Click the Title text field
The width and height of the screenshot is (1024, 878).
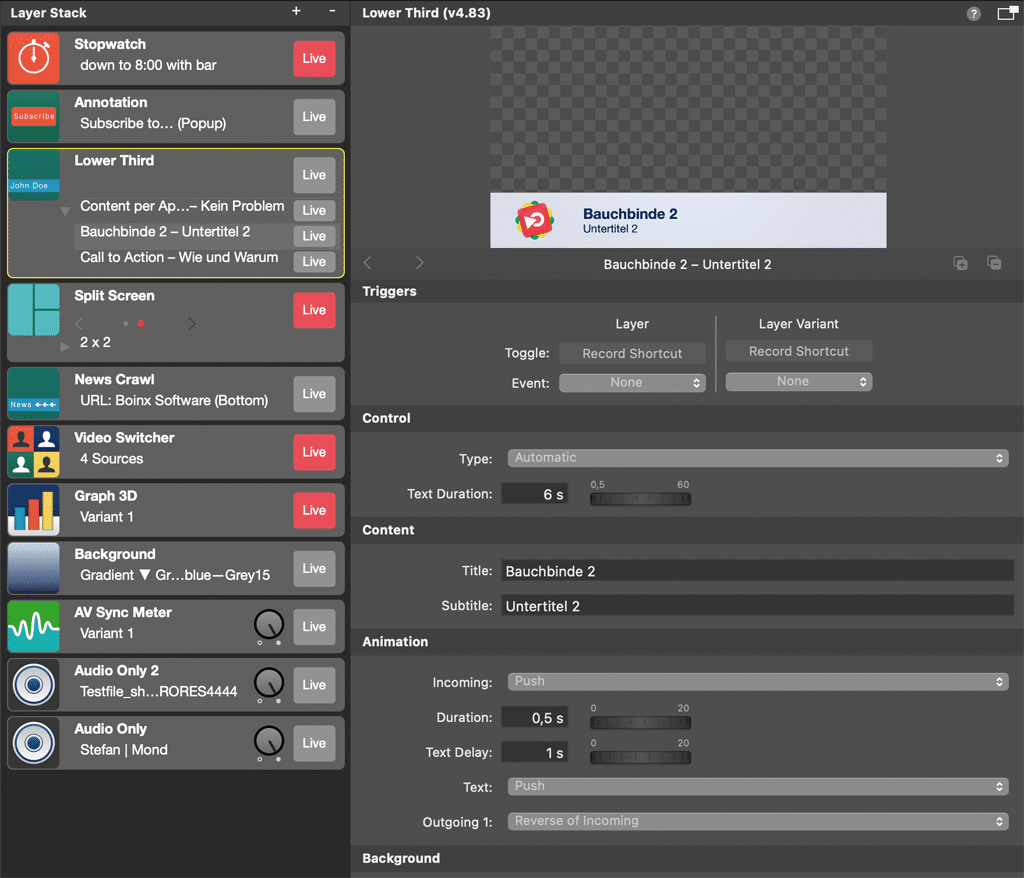[x=757, y=572]
